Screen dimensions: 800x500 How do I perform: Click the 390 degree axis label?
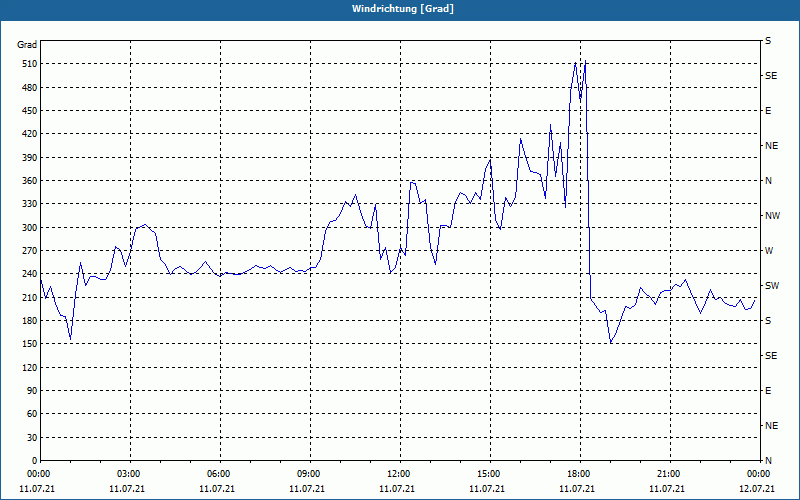pos(31,158)
